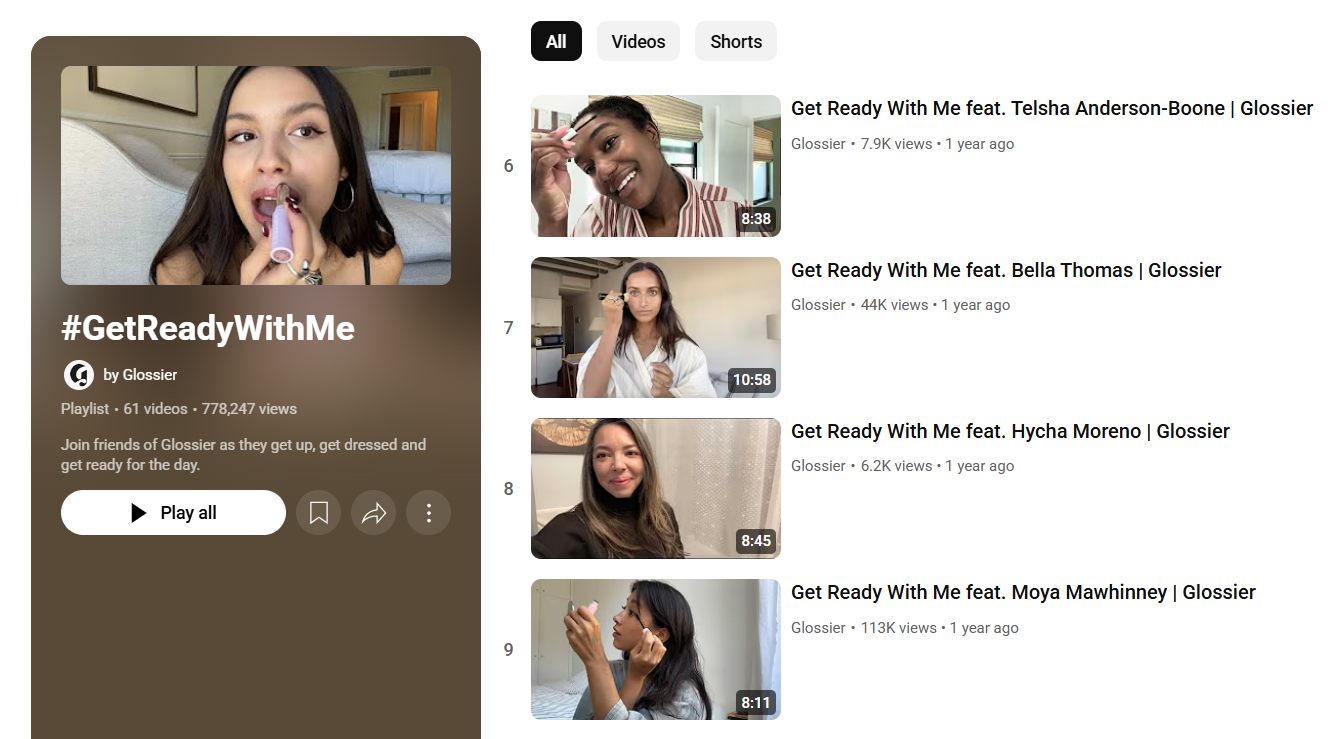The image size is (1341, 739).
Task: Click the 8:38 duration badge
Action: 756,219
